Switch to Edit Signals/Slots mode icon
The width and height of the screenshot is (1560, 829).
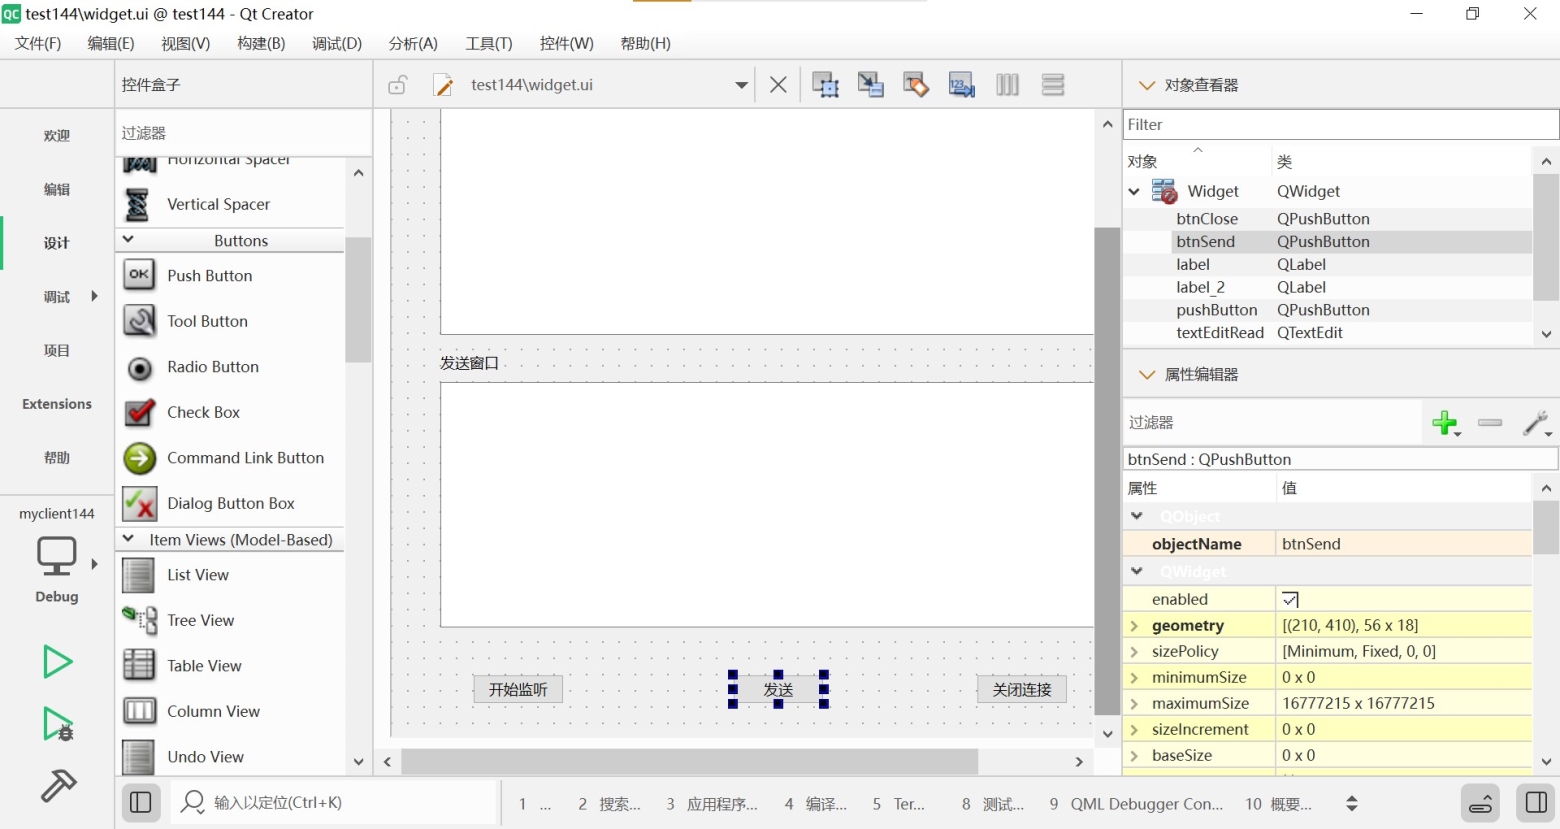(870, 85)
